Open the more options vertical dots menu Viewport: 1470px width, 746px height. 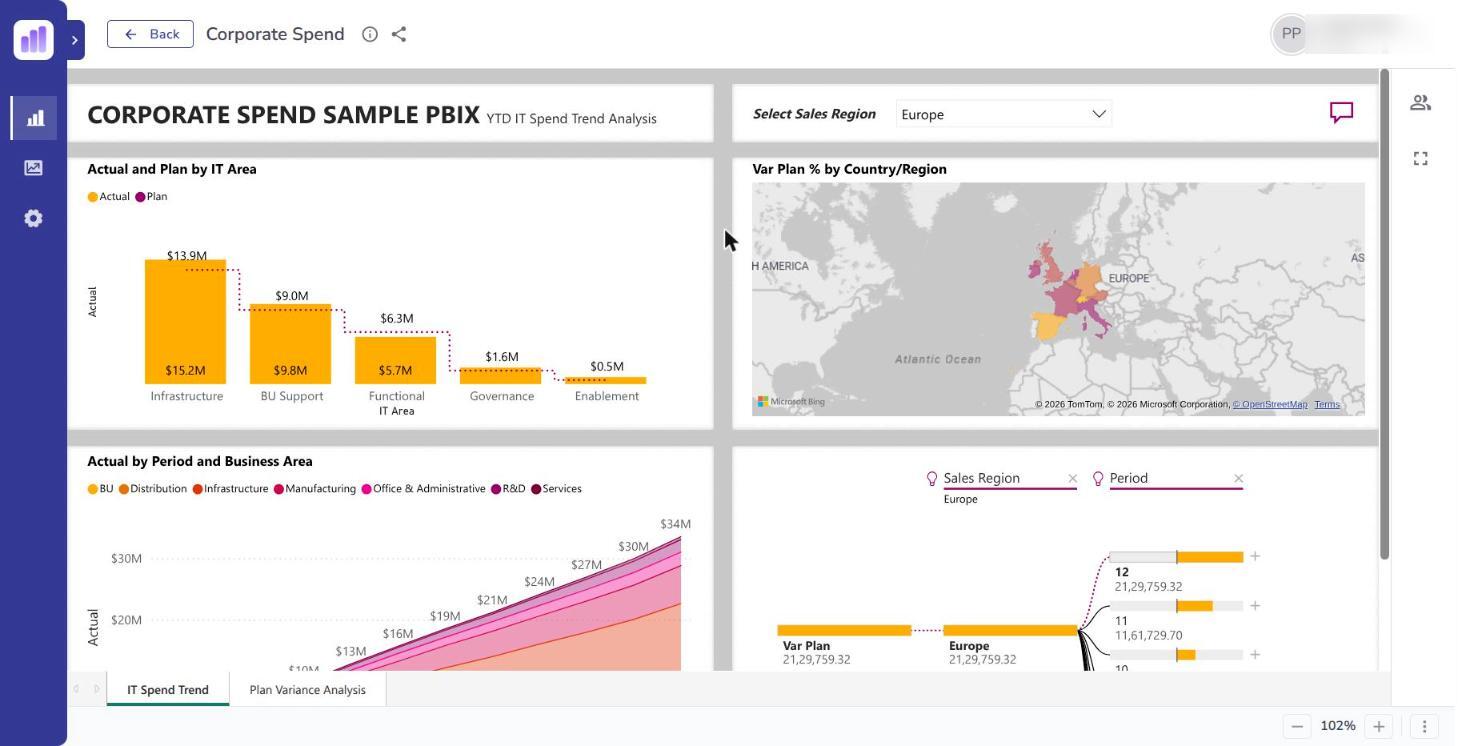click(1424, 726)
